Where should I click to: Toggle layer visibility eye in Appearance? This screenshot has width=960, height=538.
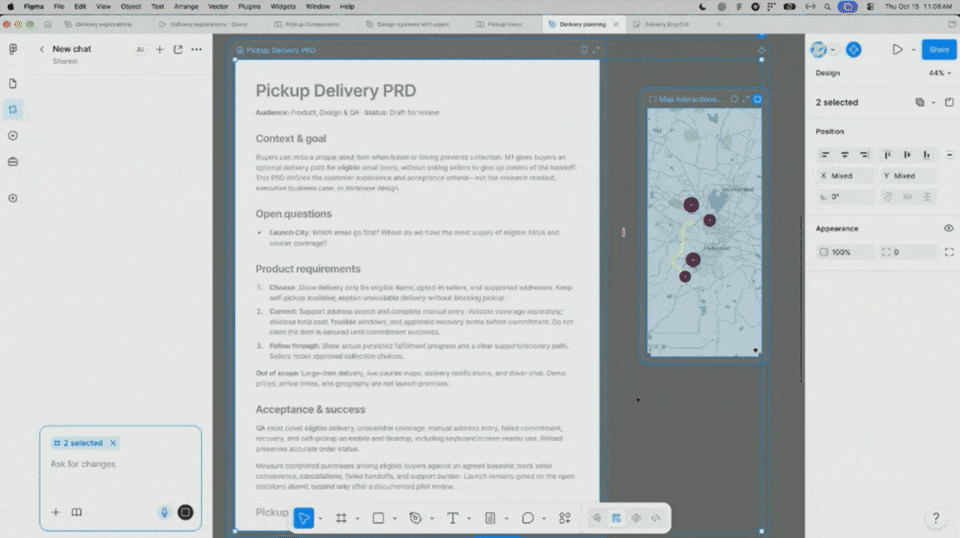(x=948, y=228)
